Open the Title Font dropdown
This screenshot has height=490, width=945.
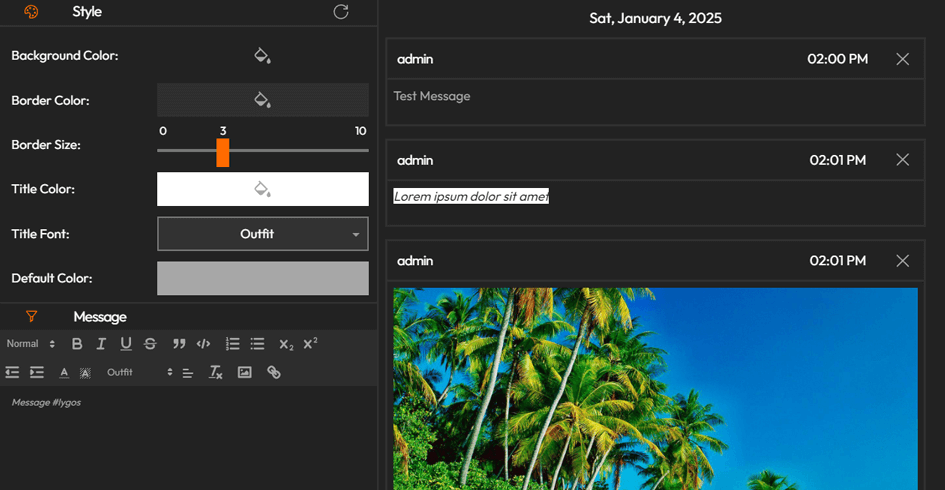263,234
